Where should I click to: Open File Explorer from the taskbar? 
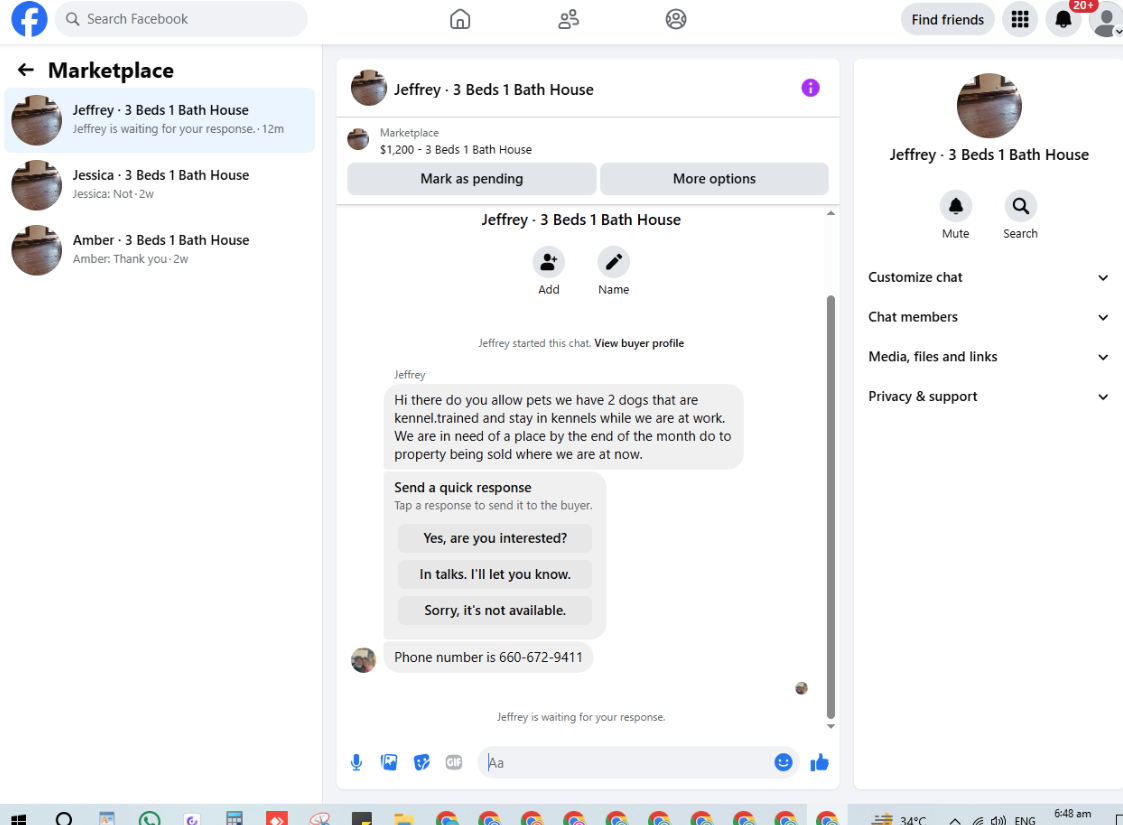[404, 819]
